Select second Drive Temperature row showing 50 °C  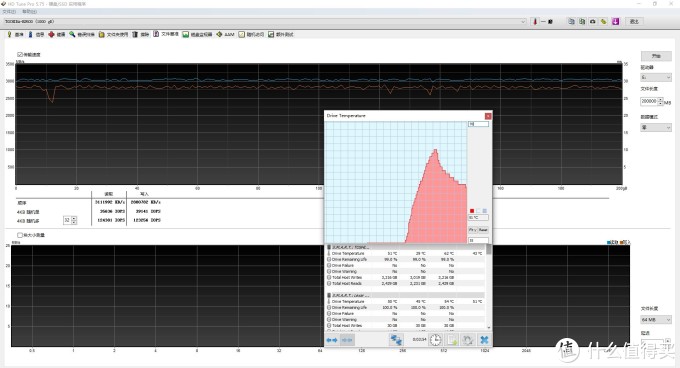coord(405,301)
